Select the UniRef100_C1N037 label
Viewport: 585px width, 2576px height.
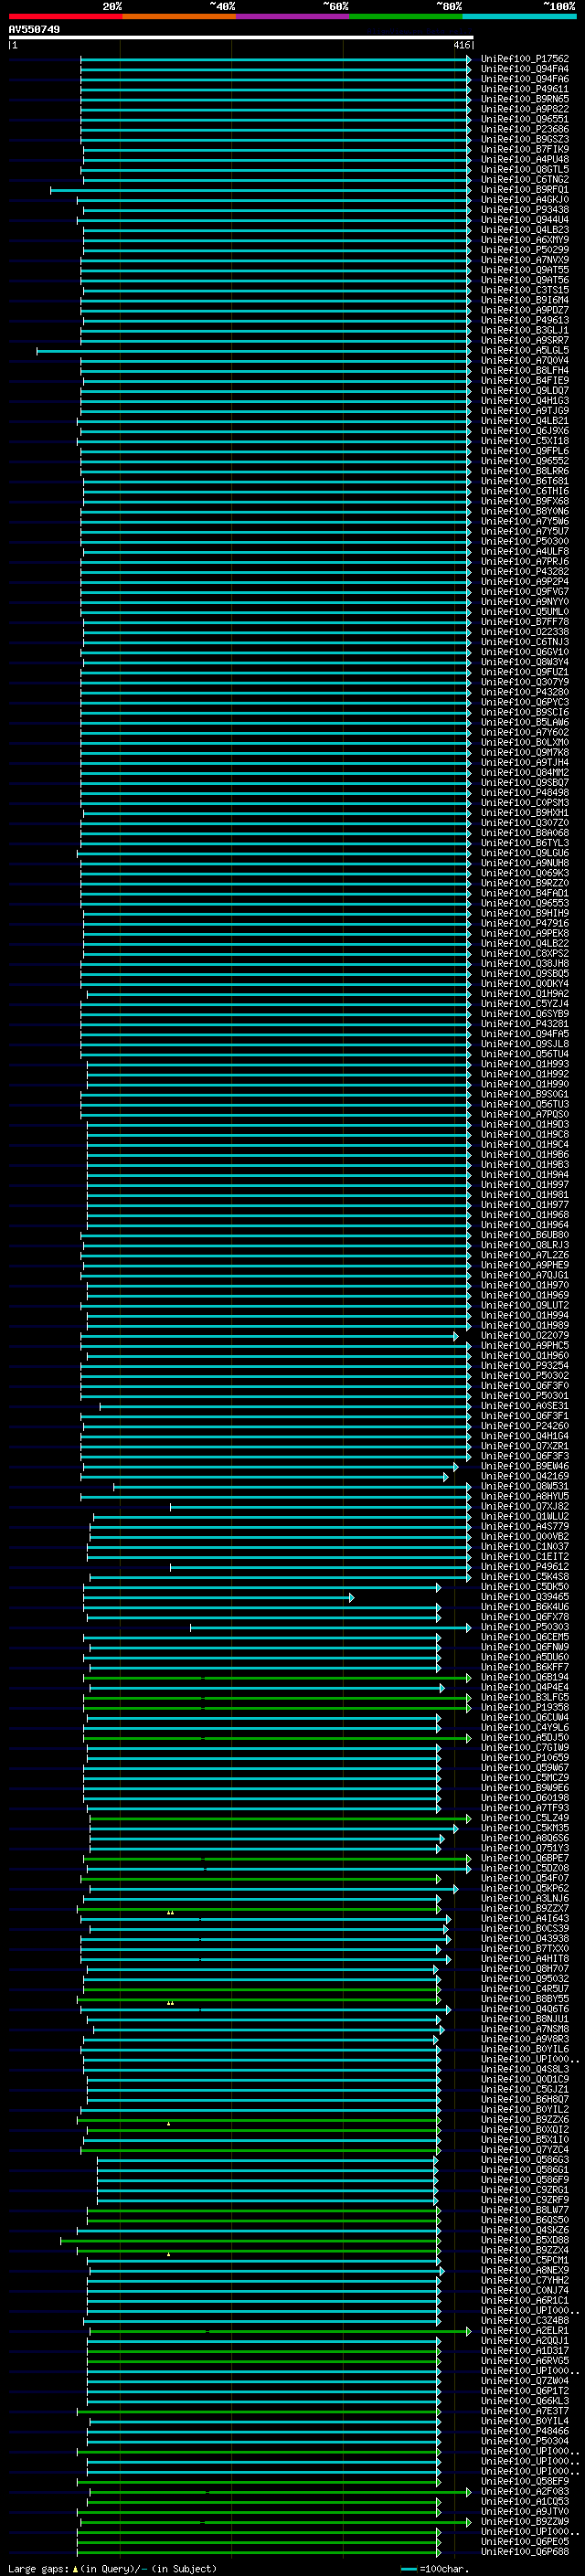(525, 1547)
